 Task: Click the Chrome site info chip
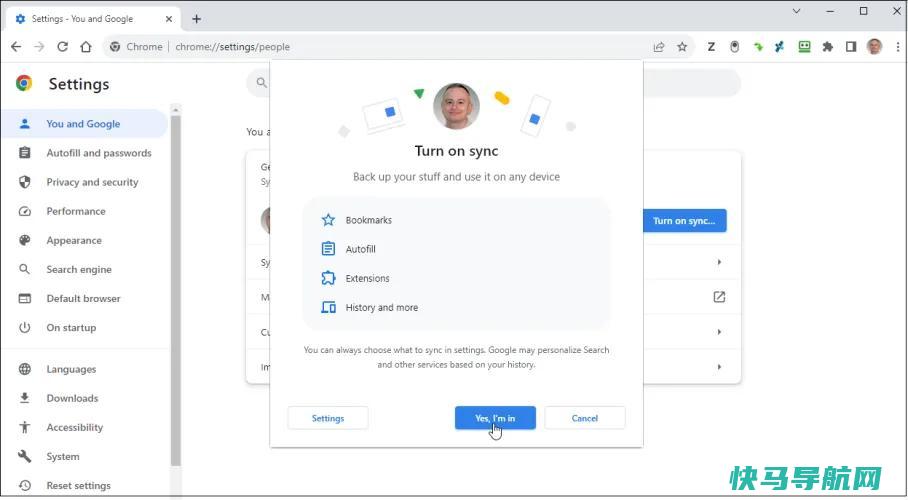pyautogui.click(x=137, y=47)
